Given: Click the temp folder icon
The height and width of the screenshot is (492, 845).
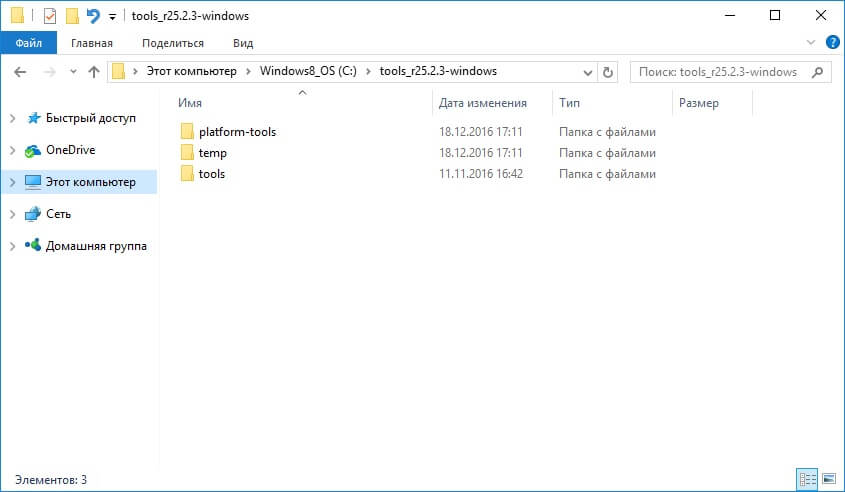Looking at the screenshot, I should click(187, 152).
